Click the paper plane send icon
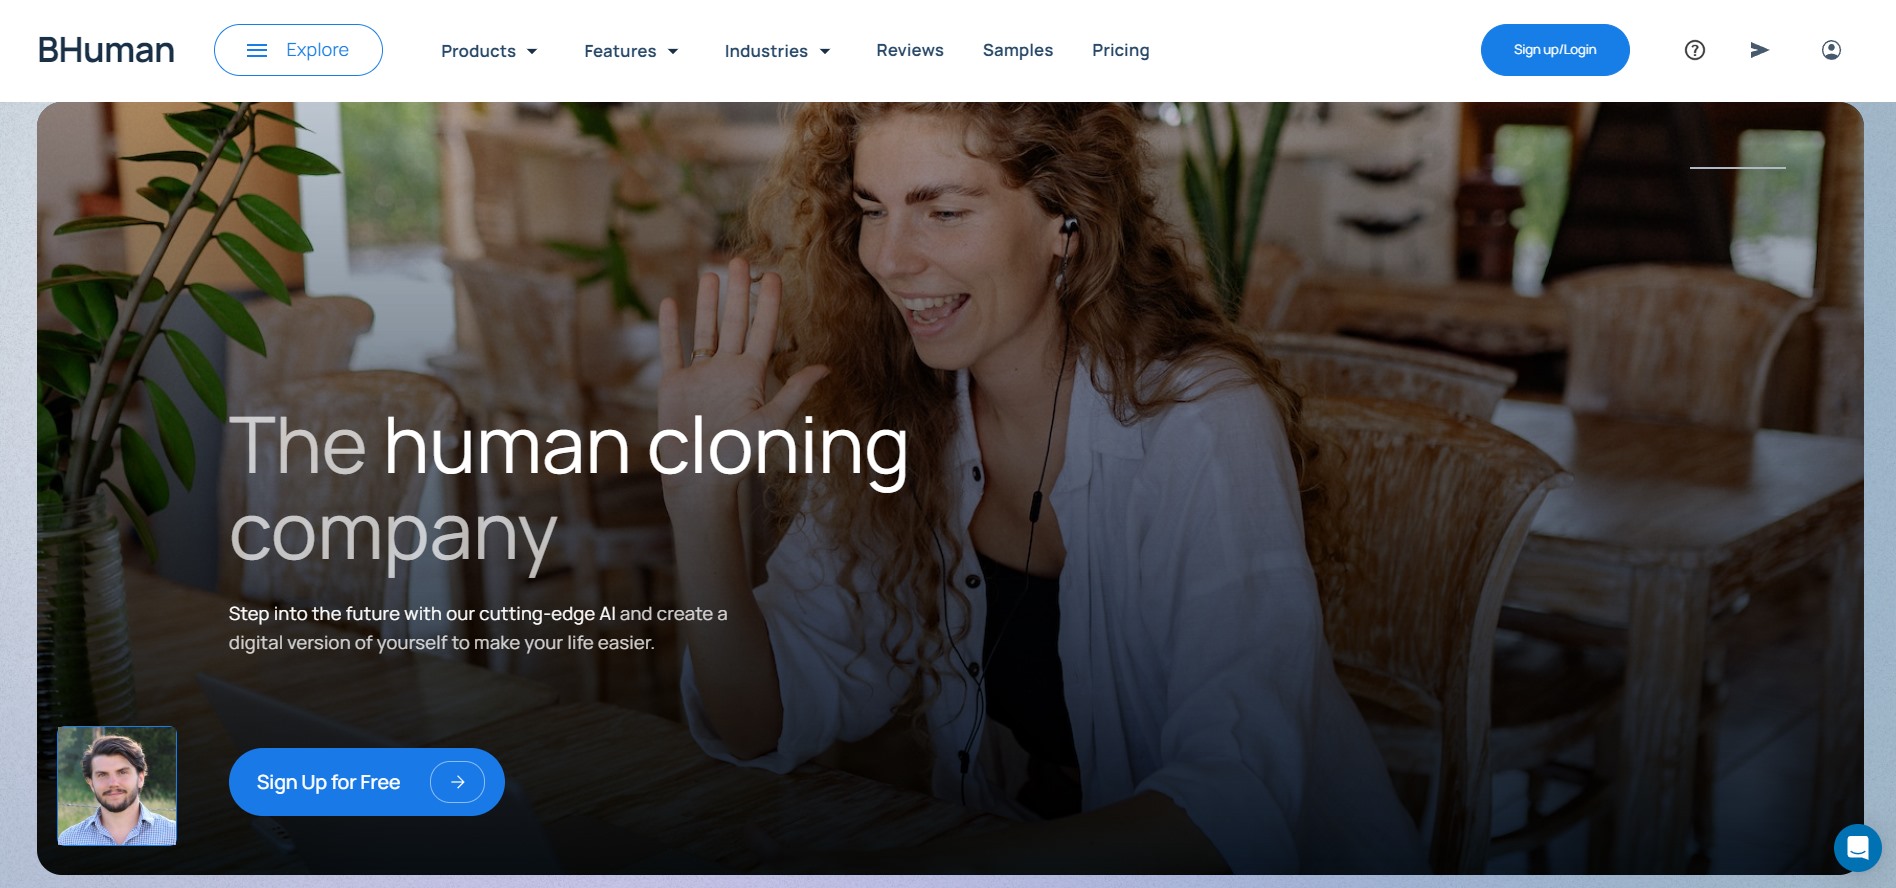 1760,50
